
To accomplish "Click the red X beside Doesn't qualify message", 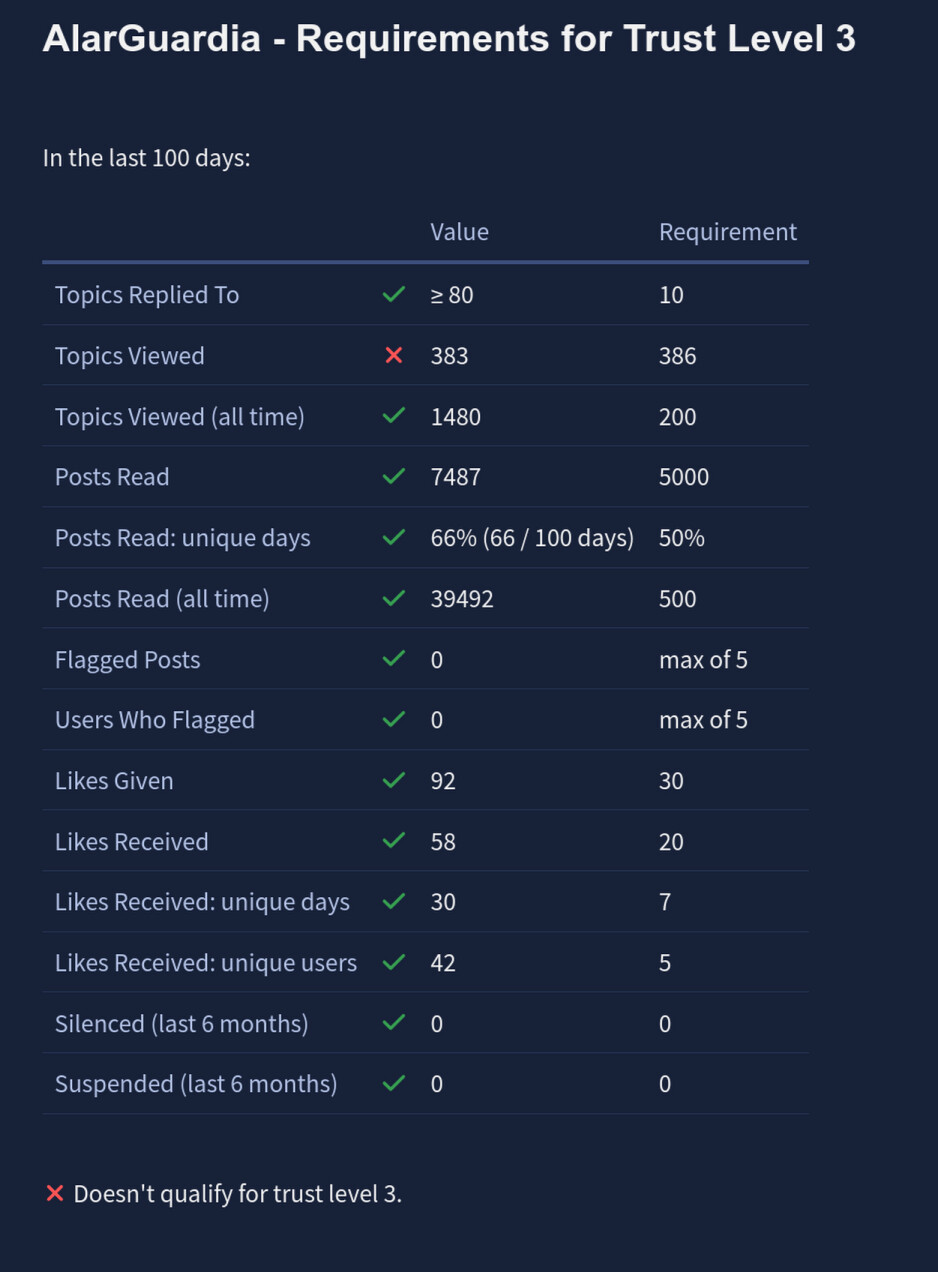I will coord(55,1193).
